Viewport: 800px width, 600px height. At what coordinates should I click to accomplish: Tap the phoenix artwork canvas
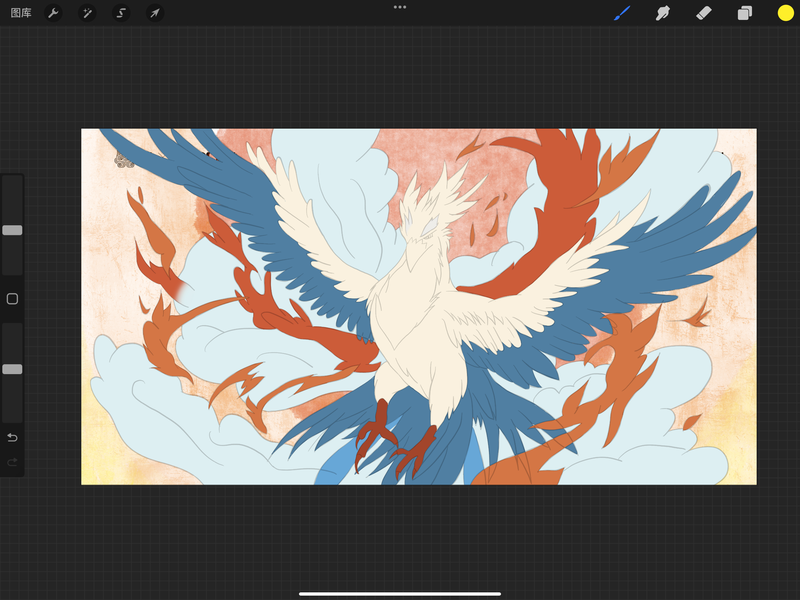pyautogui.click(x=419, y=307)
